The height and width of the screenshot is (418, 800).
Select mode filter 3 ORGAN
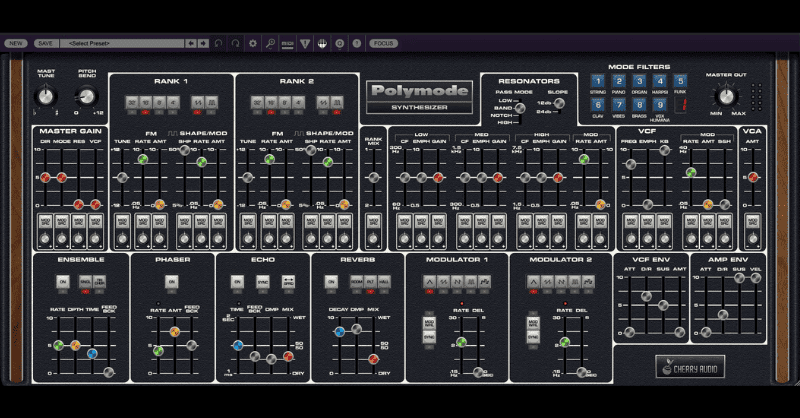[639, 81]
